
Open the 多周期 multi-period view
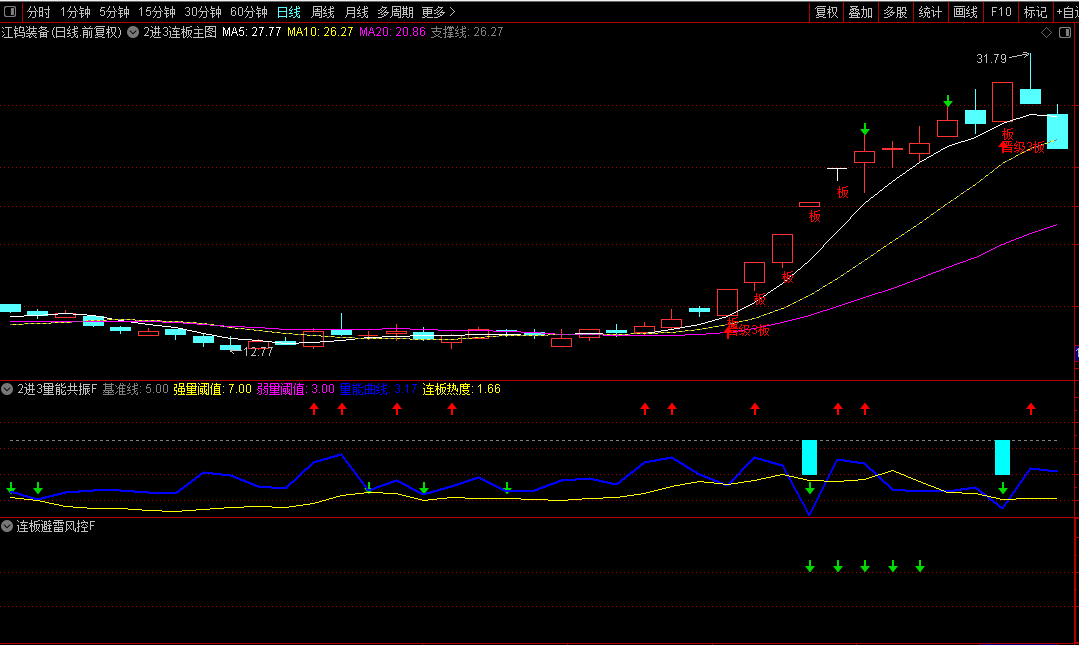click(x=396, y=12)
